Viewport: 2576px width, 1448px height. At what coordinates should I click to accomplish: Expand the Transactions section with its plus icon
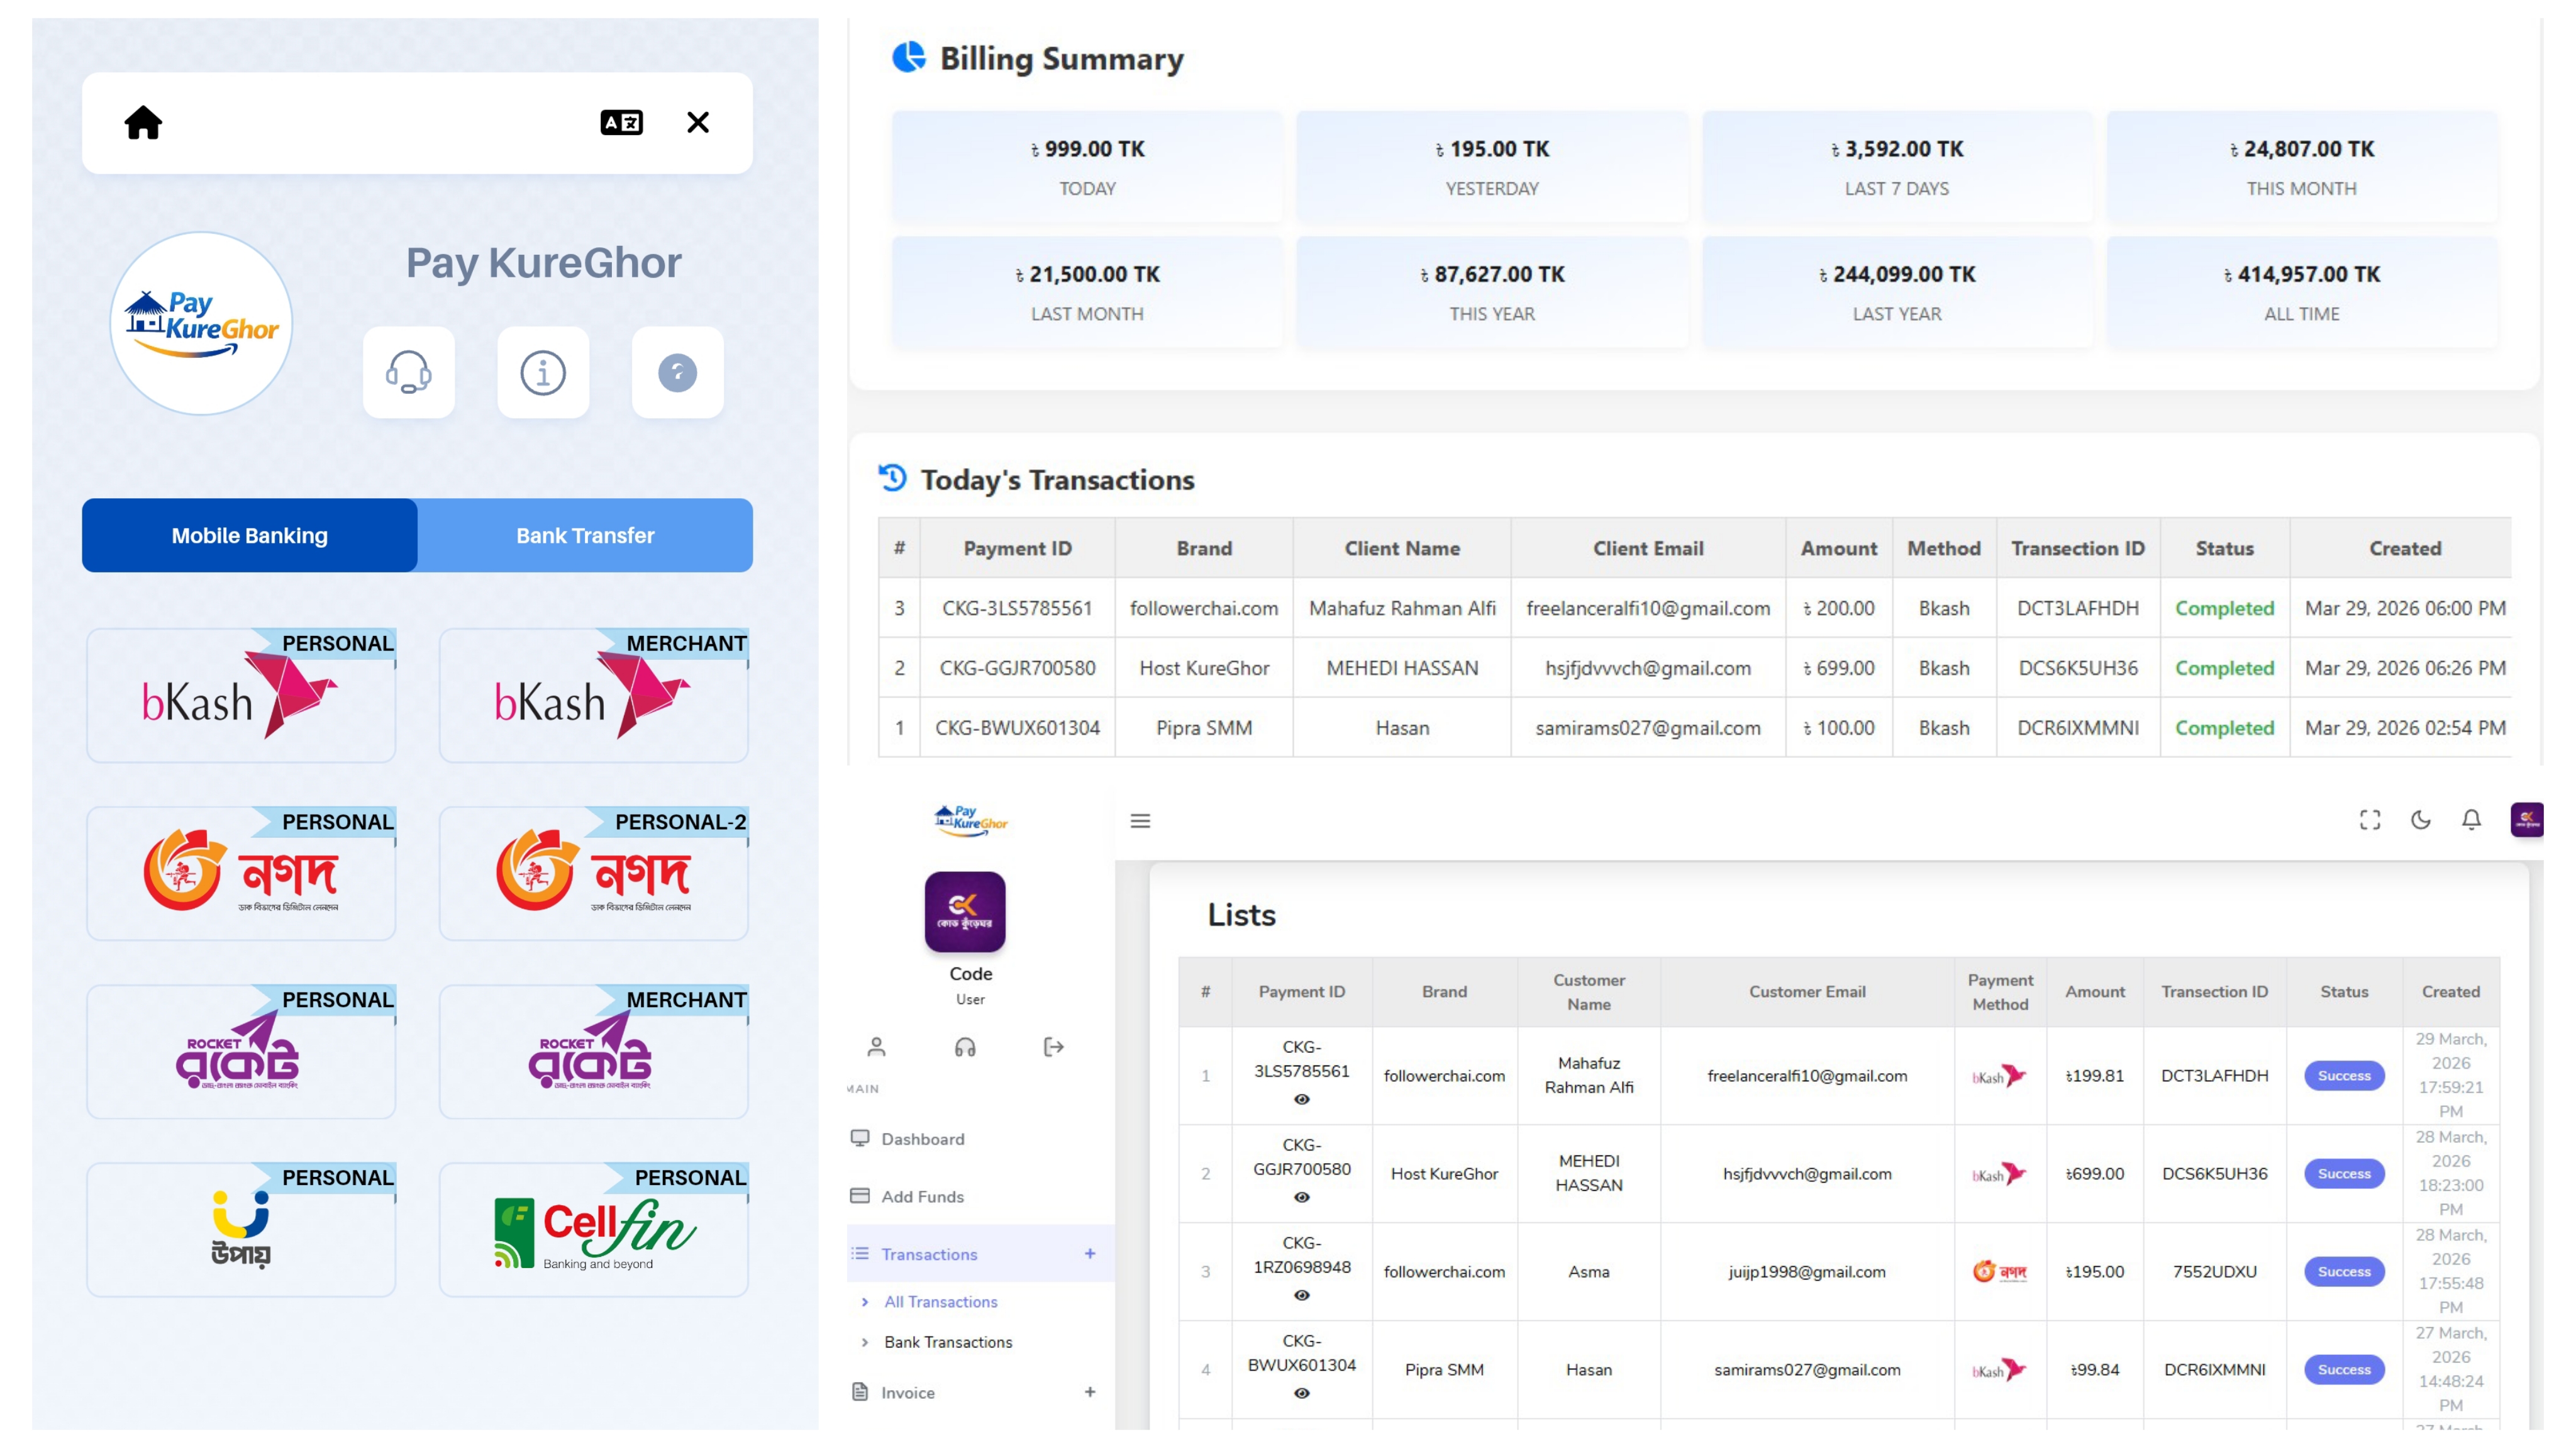tap(1090, 1253)
